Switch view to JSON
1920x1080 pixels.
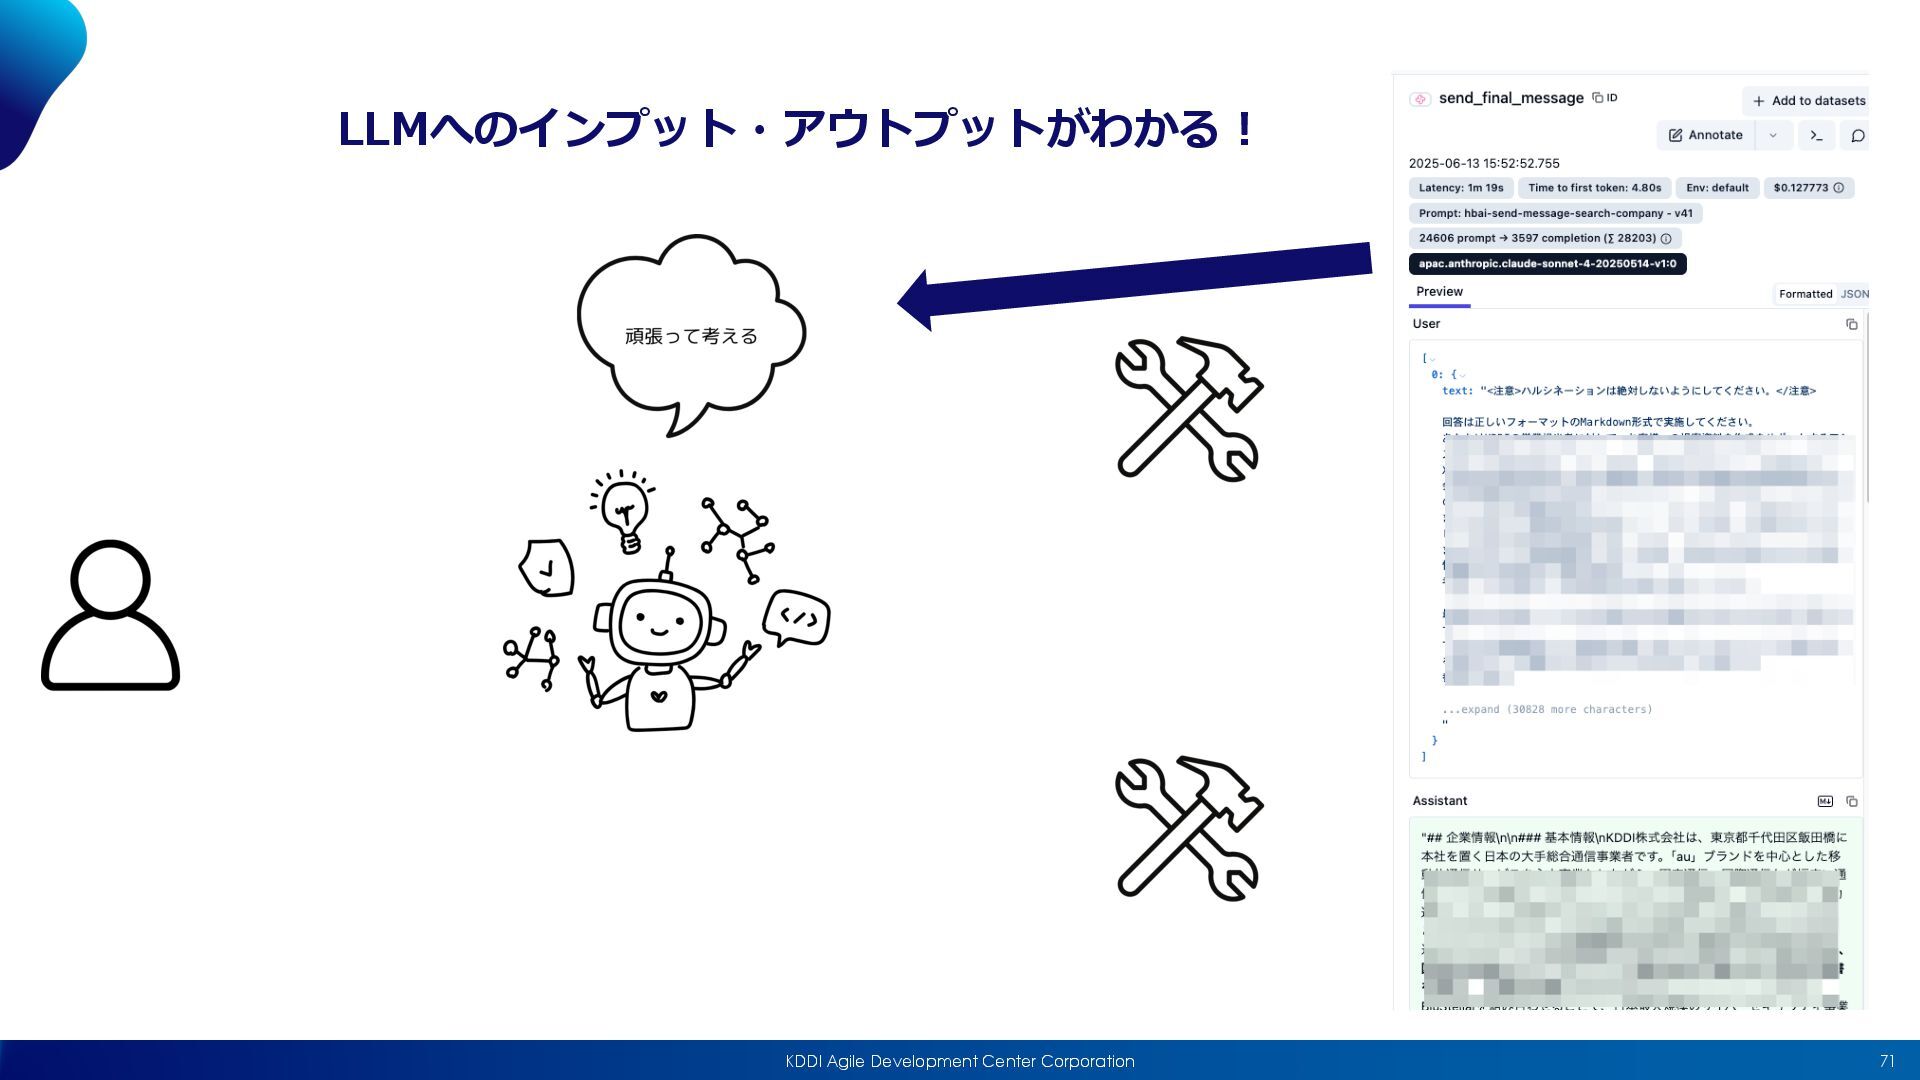(x=1854, y=294)
